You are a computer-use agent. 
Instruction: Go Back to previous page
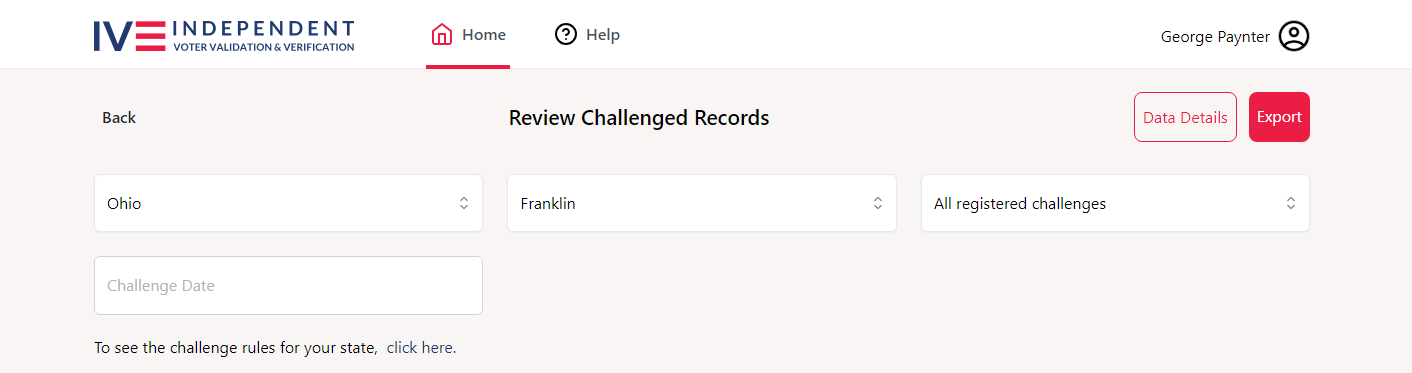(119, 118)
